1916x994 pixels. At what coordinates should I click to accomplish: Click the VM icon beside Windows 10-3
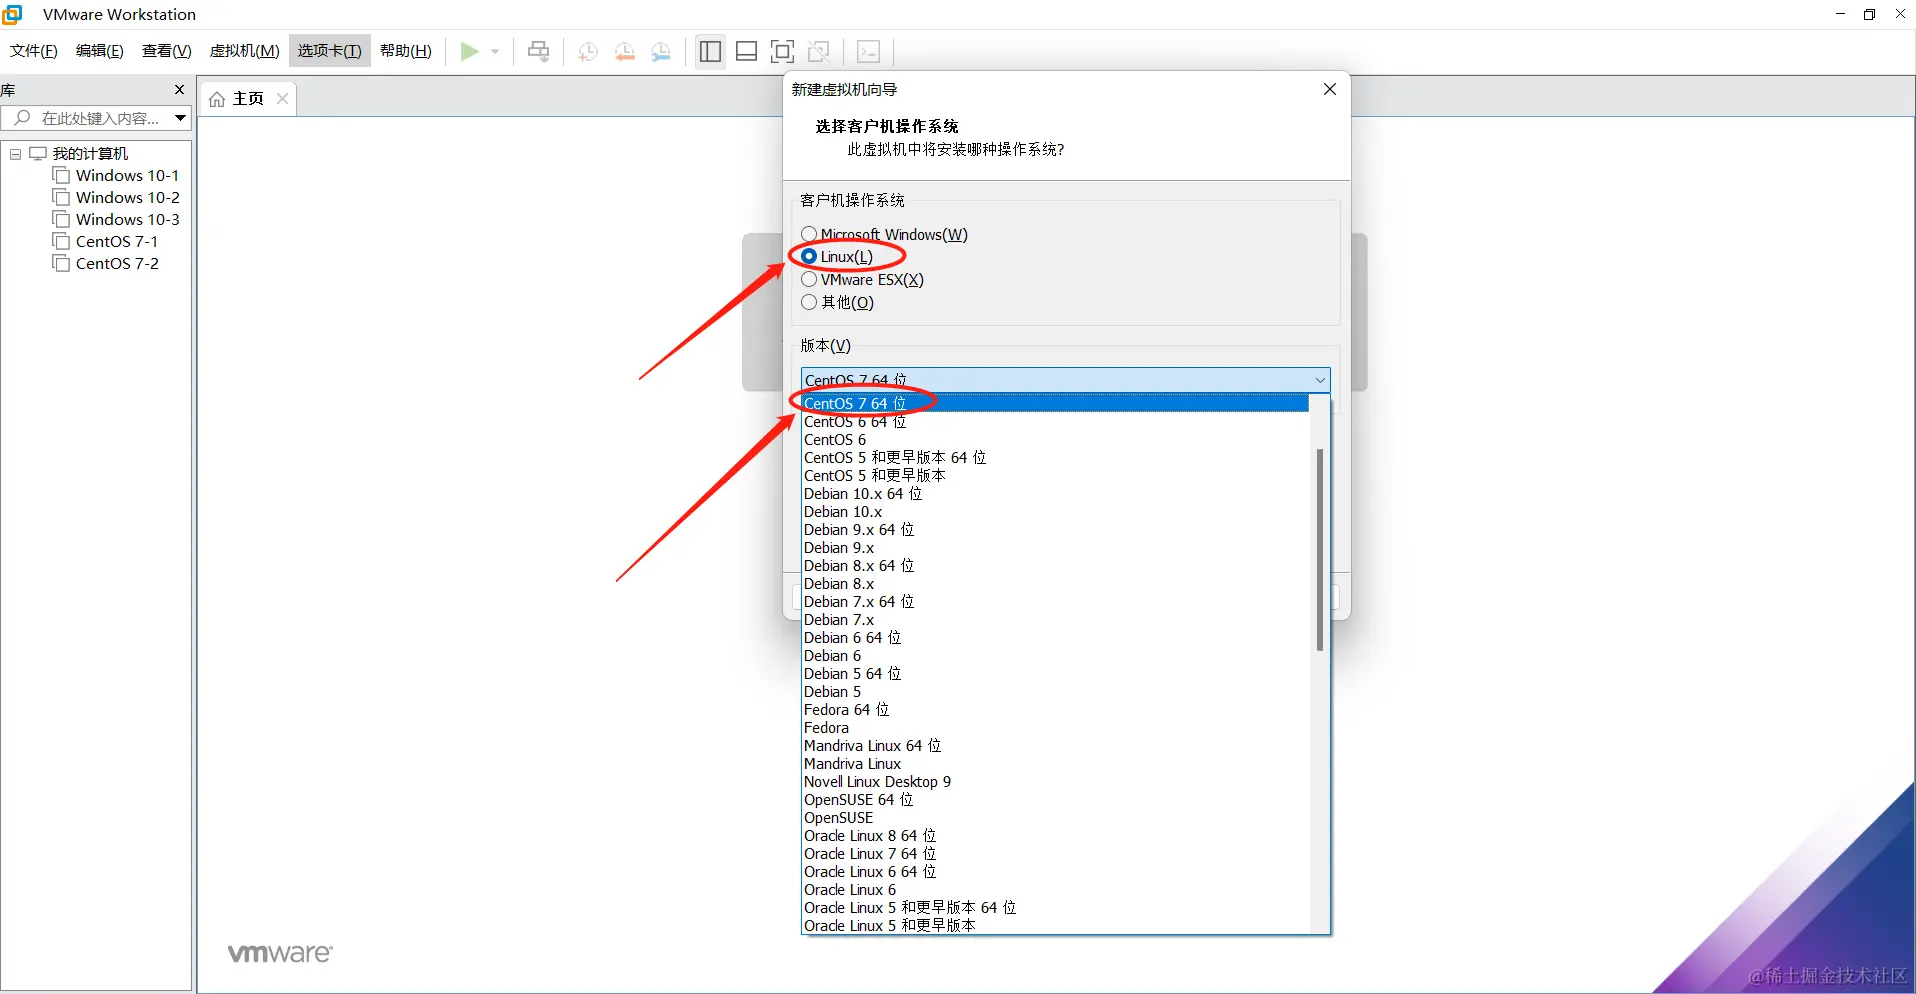coord(61,219)
